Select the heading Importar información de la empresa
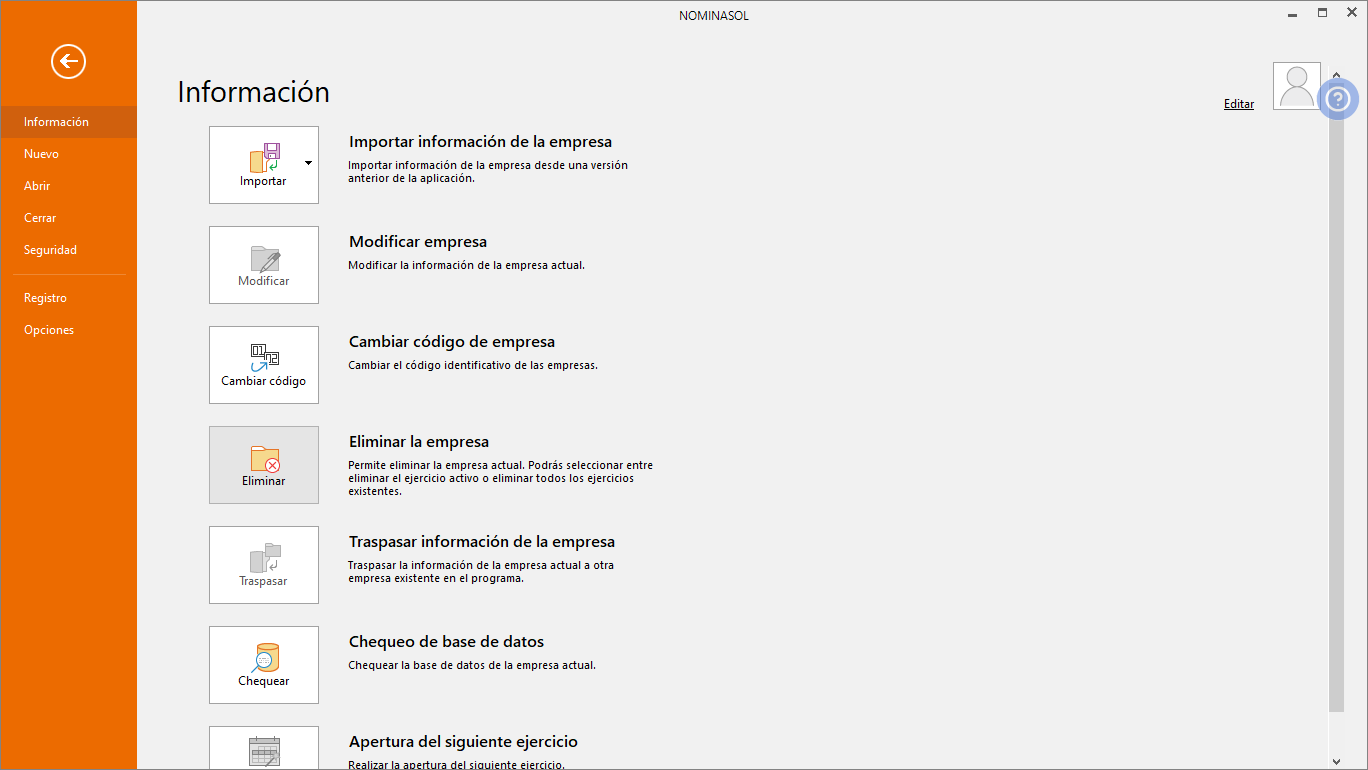The image size is (1368, 770). 480,142
